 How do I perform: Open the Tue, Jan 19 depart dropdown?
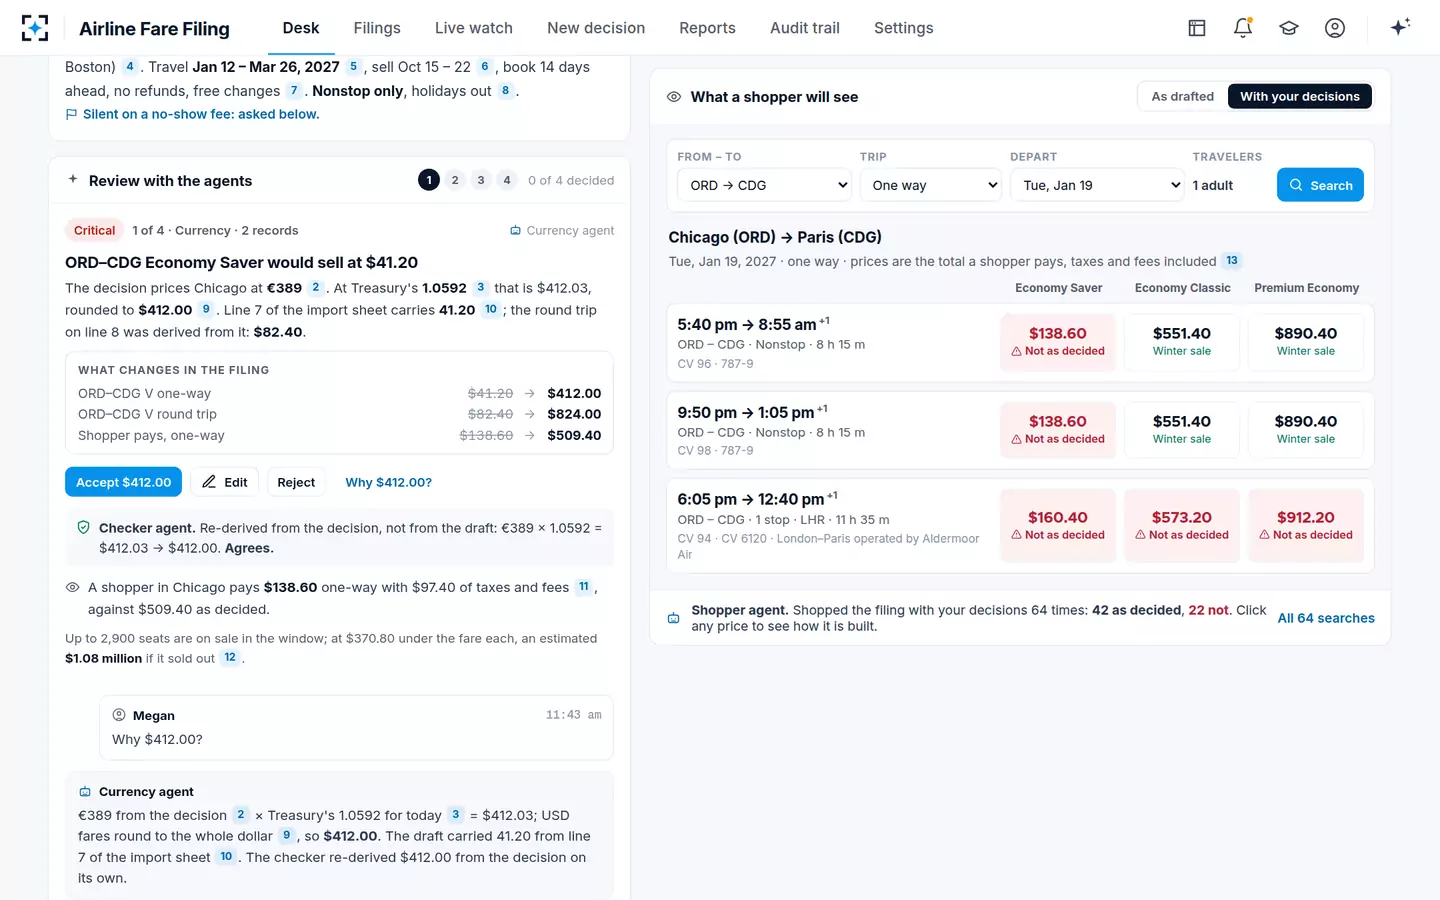(1097, 185)
